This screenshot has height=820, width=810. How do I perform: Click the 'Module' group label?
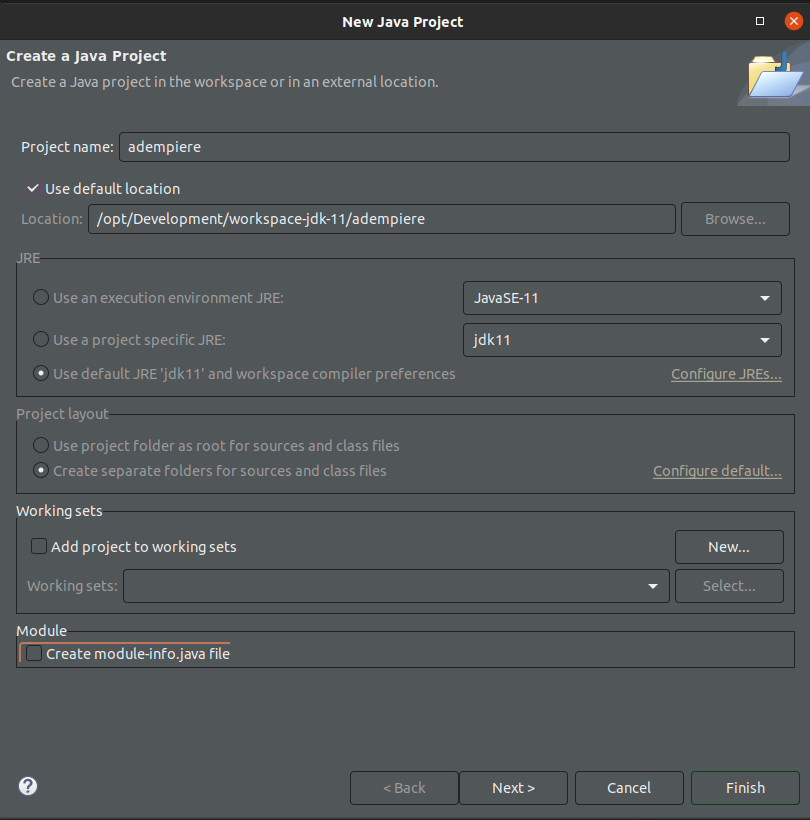coord(41,631)
